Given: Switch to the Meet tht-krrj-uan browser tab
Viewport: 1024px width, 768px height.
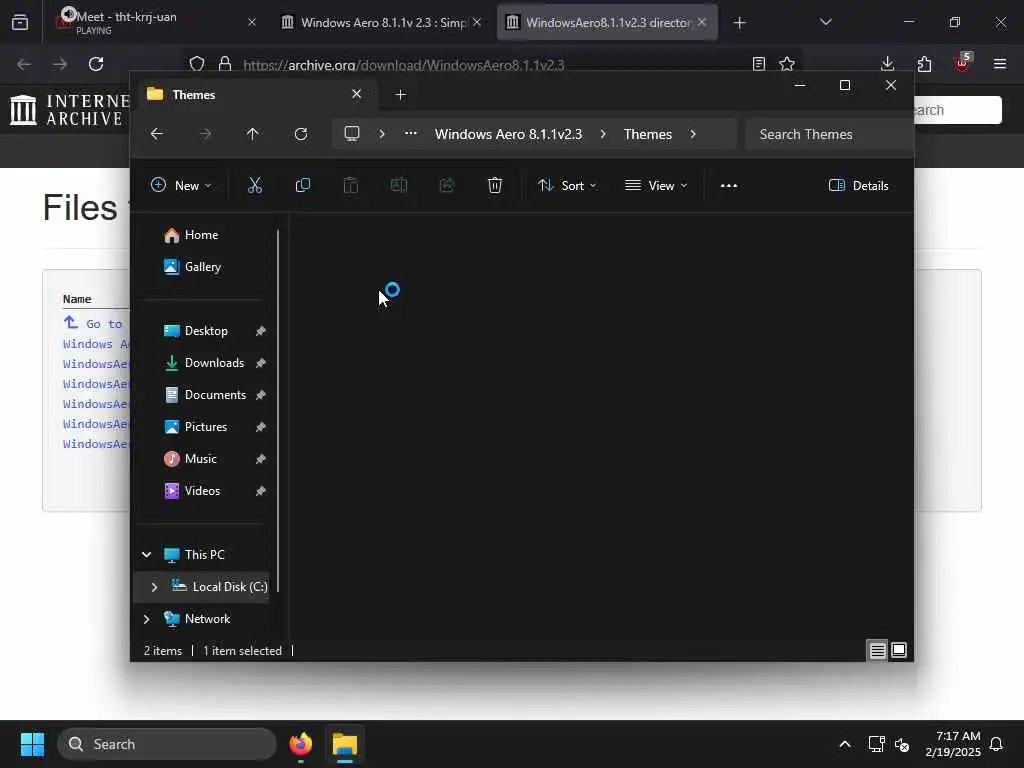Looking at the screenshot, I should (x=158, y=22).
